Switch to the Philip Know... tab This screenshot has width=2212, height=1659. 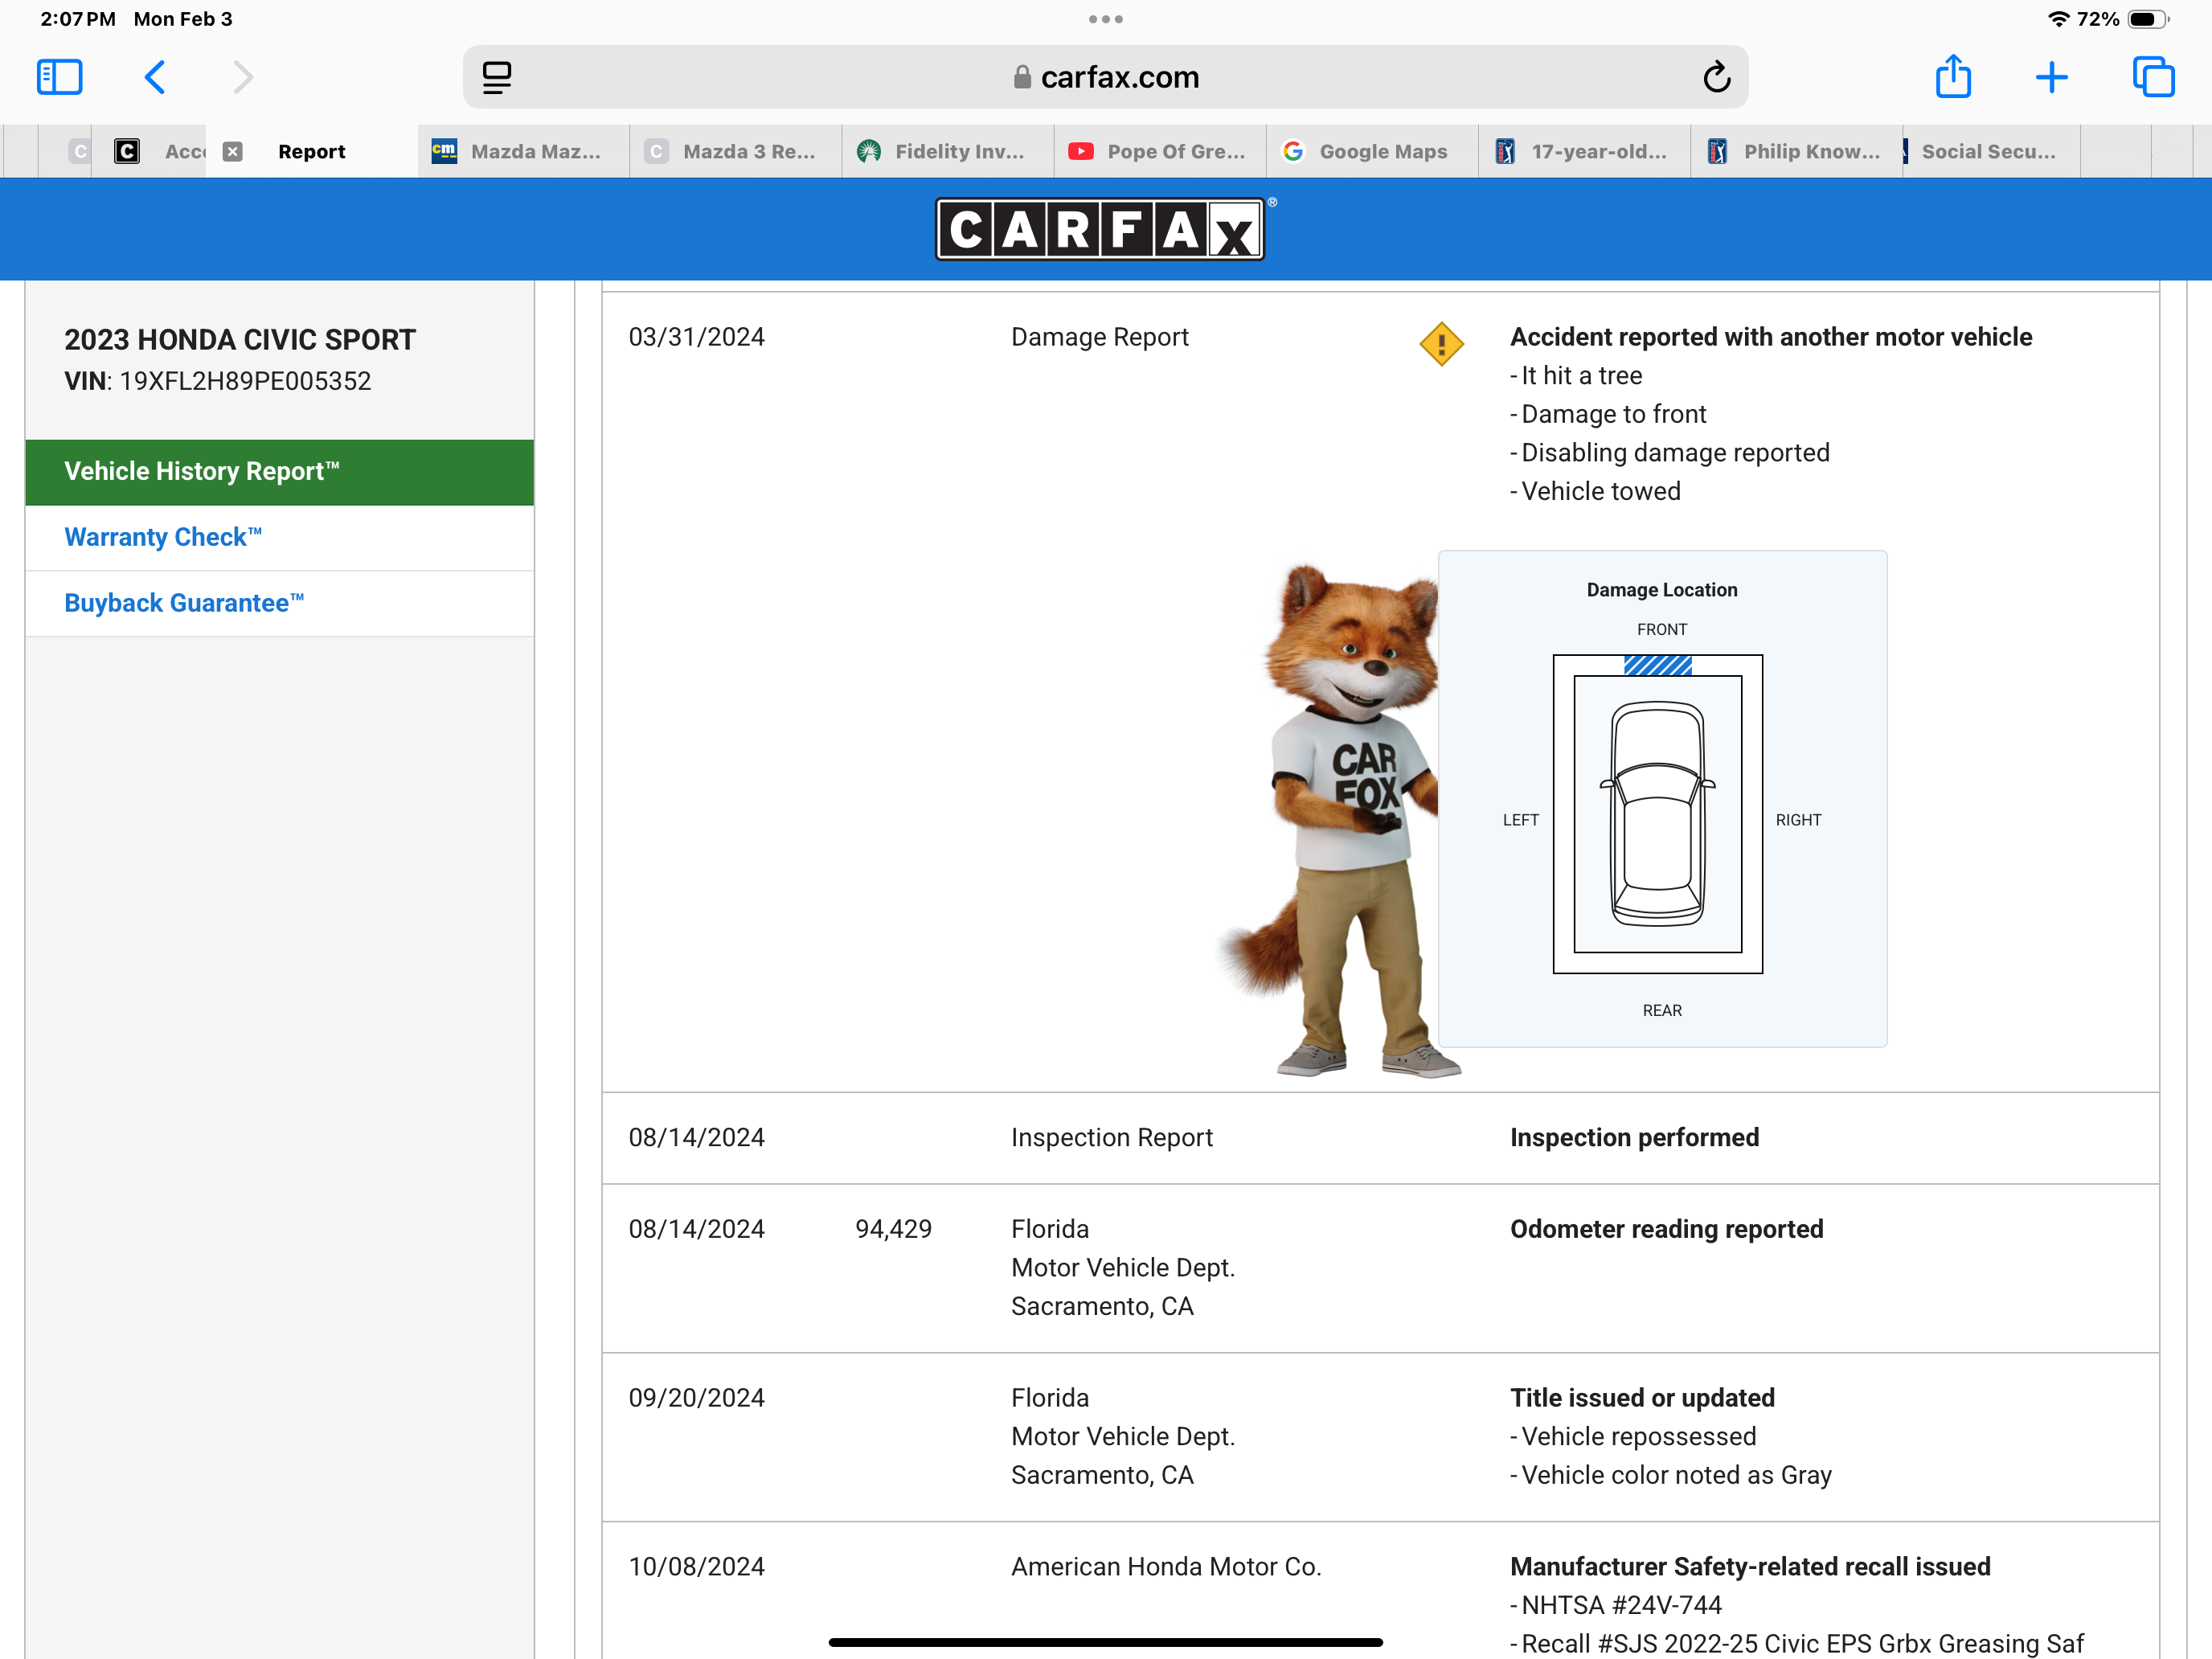(1796, 151)
